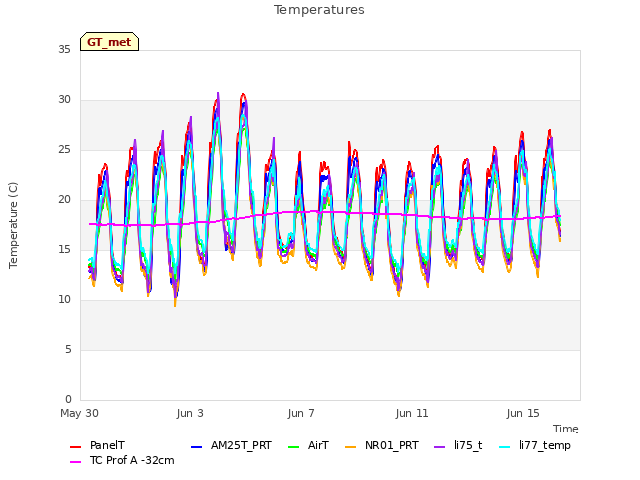The image size is (640, 480).
Task: Click the Temperatures chart title
Action: point(319,10)
